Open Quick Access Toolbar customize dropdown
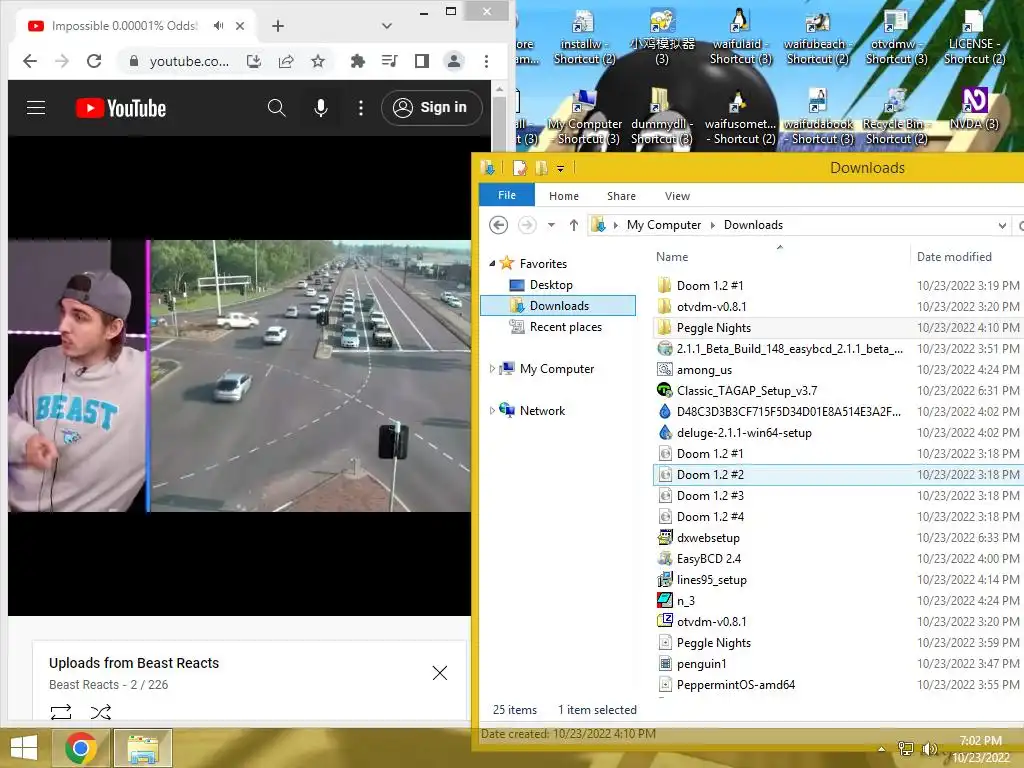Viewport: 1024px width, 768px height. click(x=560, y=168)
